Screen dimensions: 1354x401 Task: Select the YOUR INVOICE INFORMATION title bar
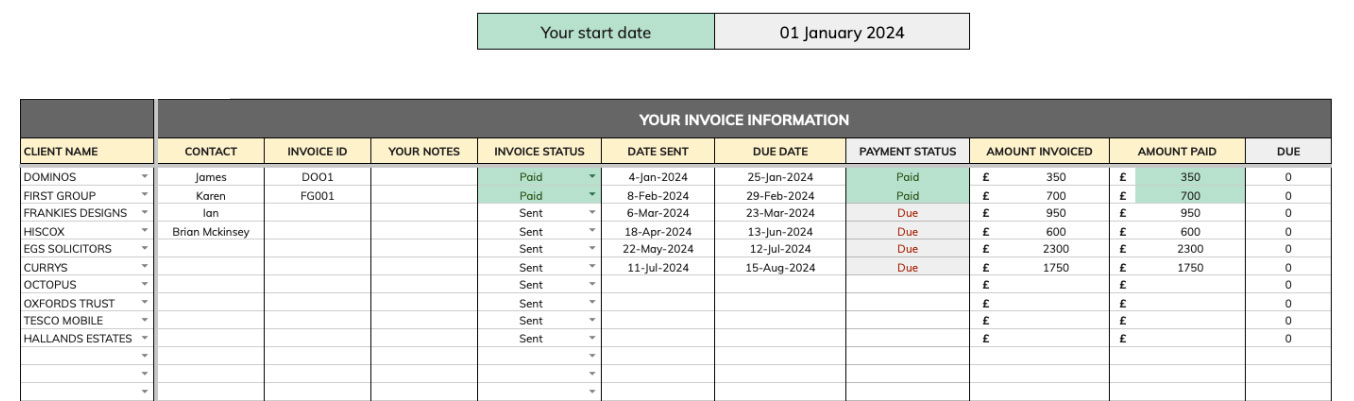pos(744,120)
